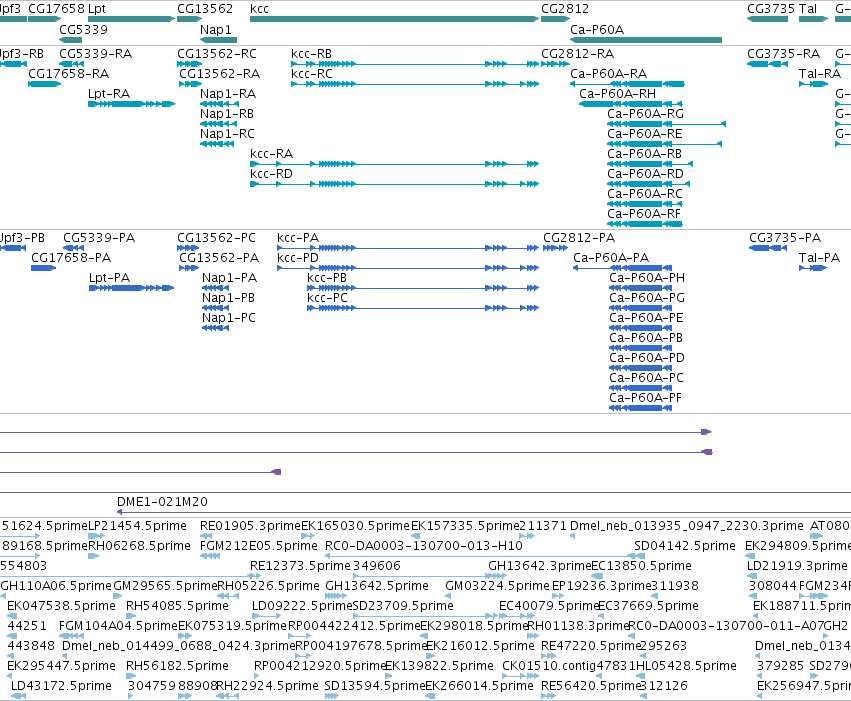Select the CG13562 gene label
The width and height of the screenshot is (851, 701).
point(205,9)
